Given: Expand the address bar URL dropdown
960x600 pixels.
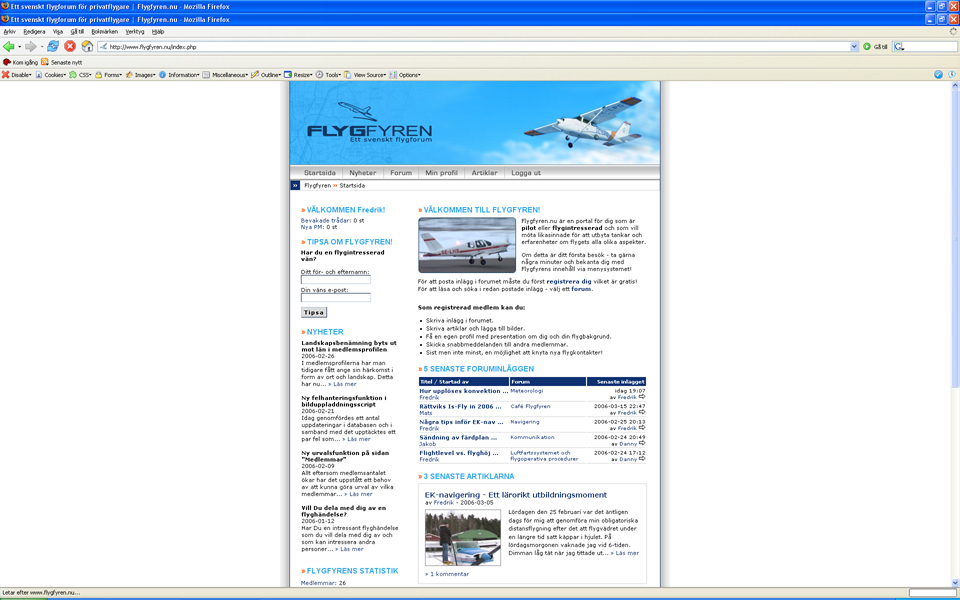Looking at the screenshot, I should tap(854, 47).
